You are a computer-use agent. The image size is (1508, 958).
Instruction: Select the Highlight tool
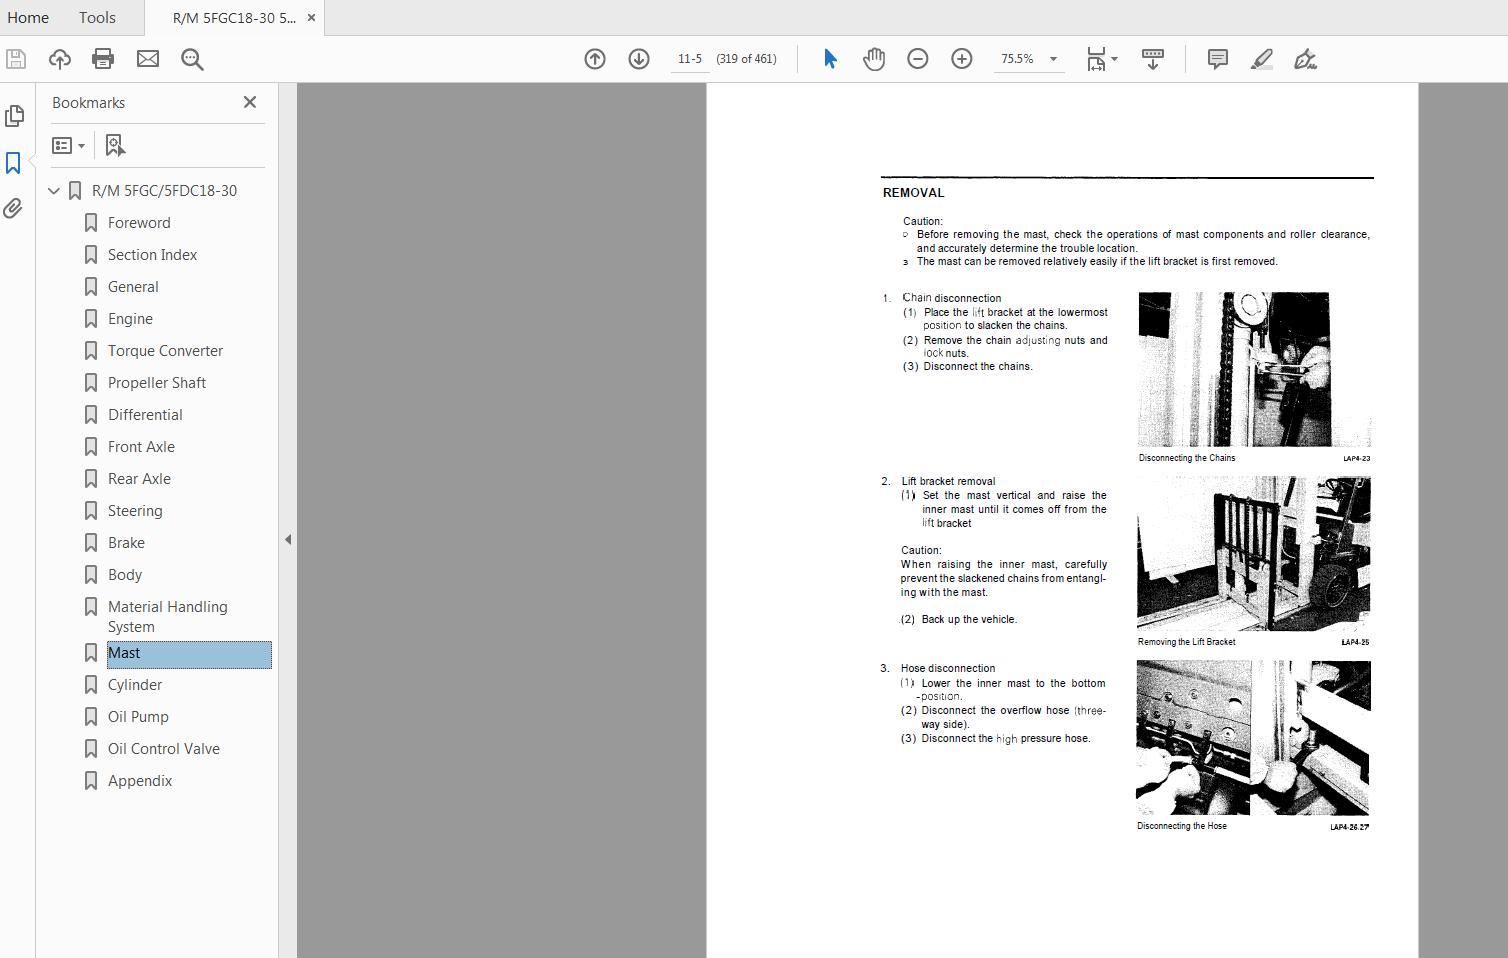click(1261, 59)
